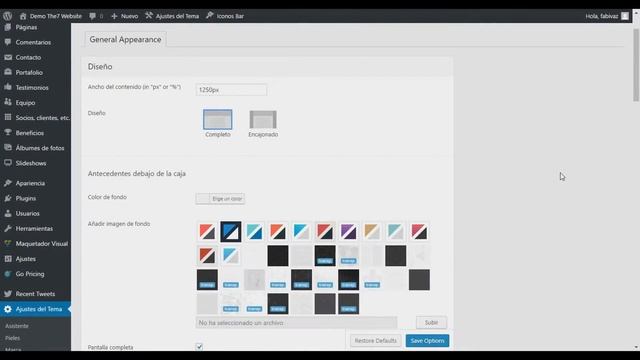Click the Go Pricing icon
Screen dimensions: 640x360
[8, 274]
